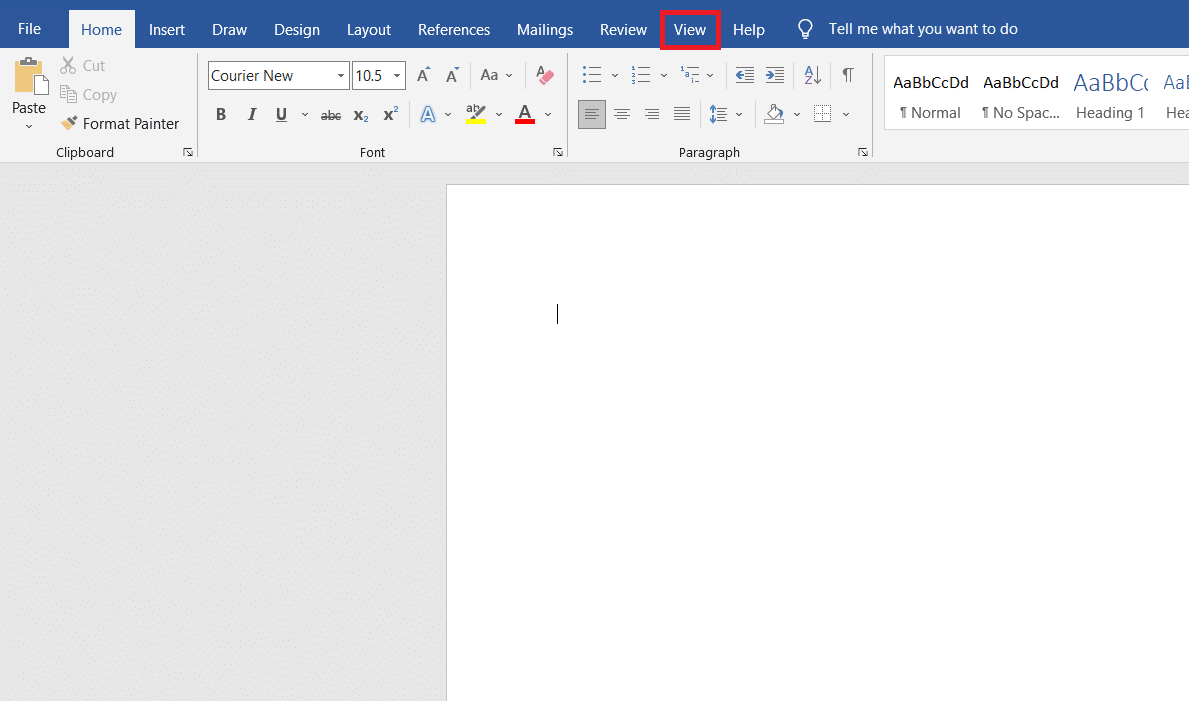Switch to the Insert tab
The image size is (1189, 701).
[167, 30]
